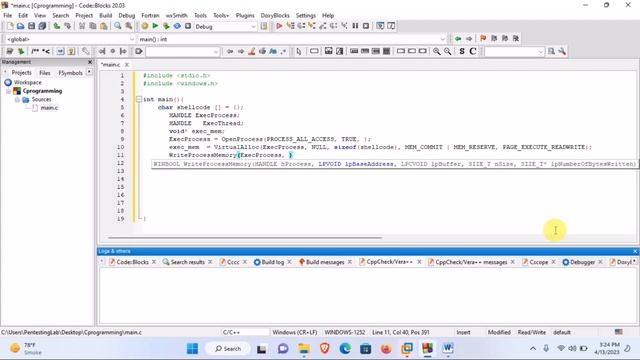
Task: Select main.c in the project tree
Action: pyautogui.click(x=49, y=108)
